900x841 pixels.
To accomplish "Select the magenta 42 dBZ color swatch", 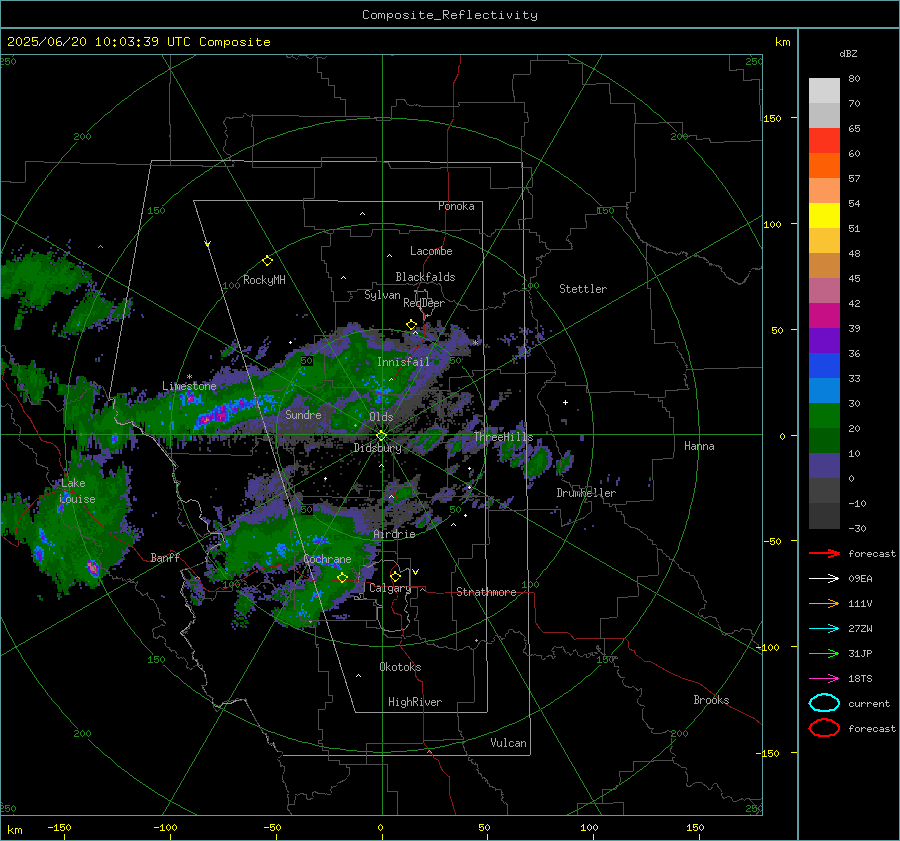I will tap(824, 316).
